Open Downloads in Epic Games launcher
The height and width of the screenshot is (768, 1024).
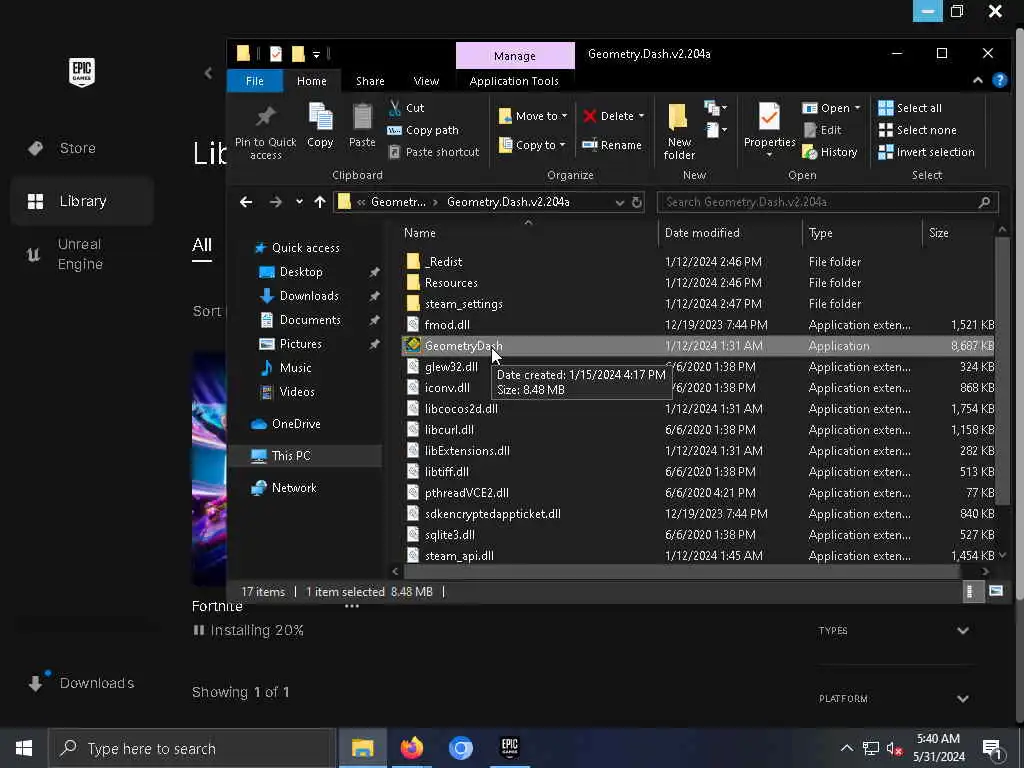pyautogui.click(x=82, y=683)
